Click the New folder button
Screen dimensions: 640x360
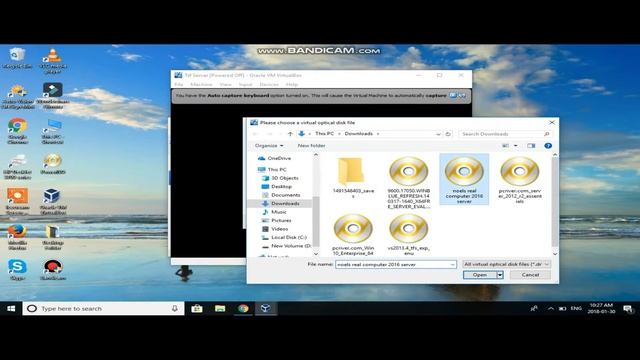pos(311,146)
